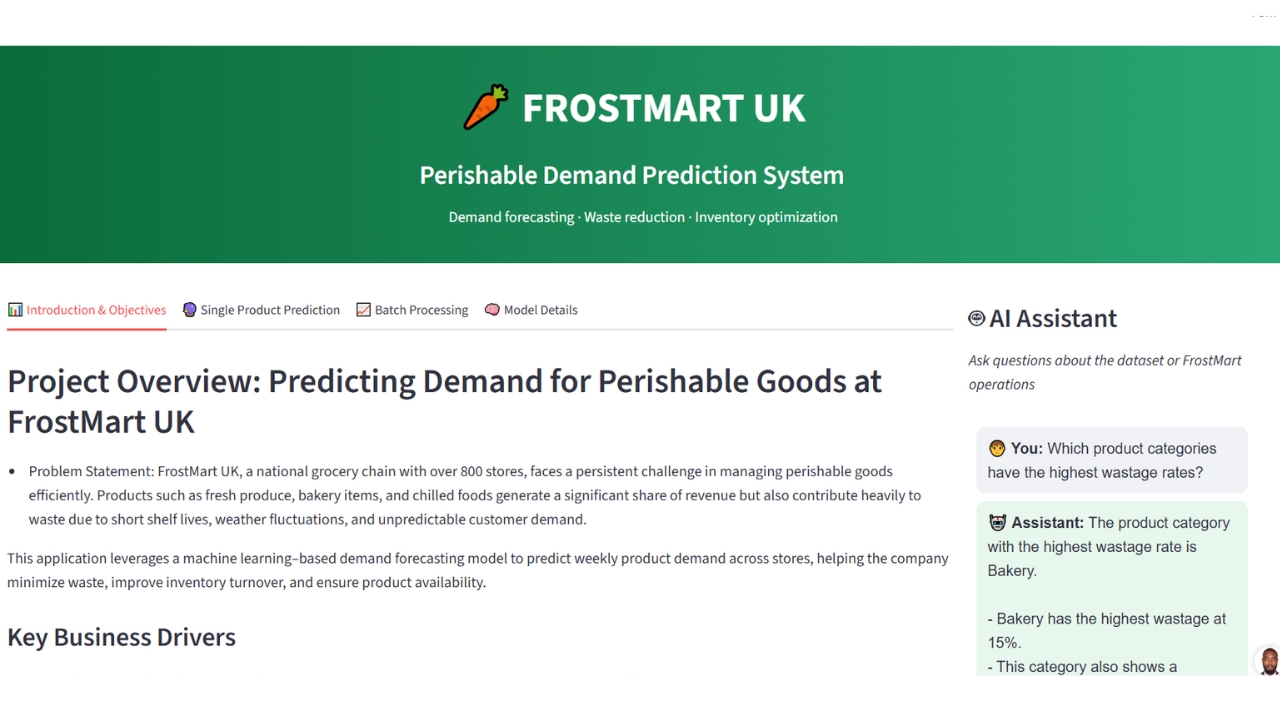Click the crystal ball icon before Single Product Prediction
1280x720 pixels.
[190, 310]
